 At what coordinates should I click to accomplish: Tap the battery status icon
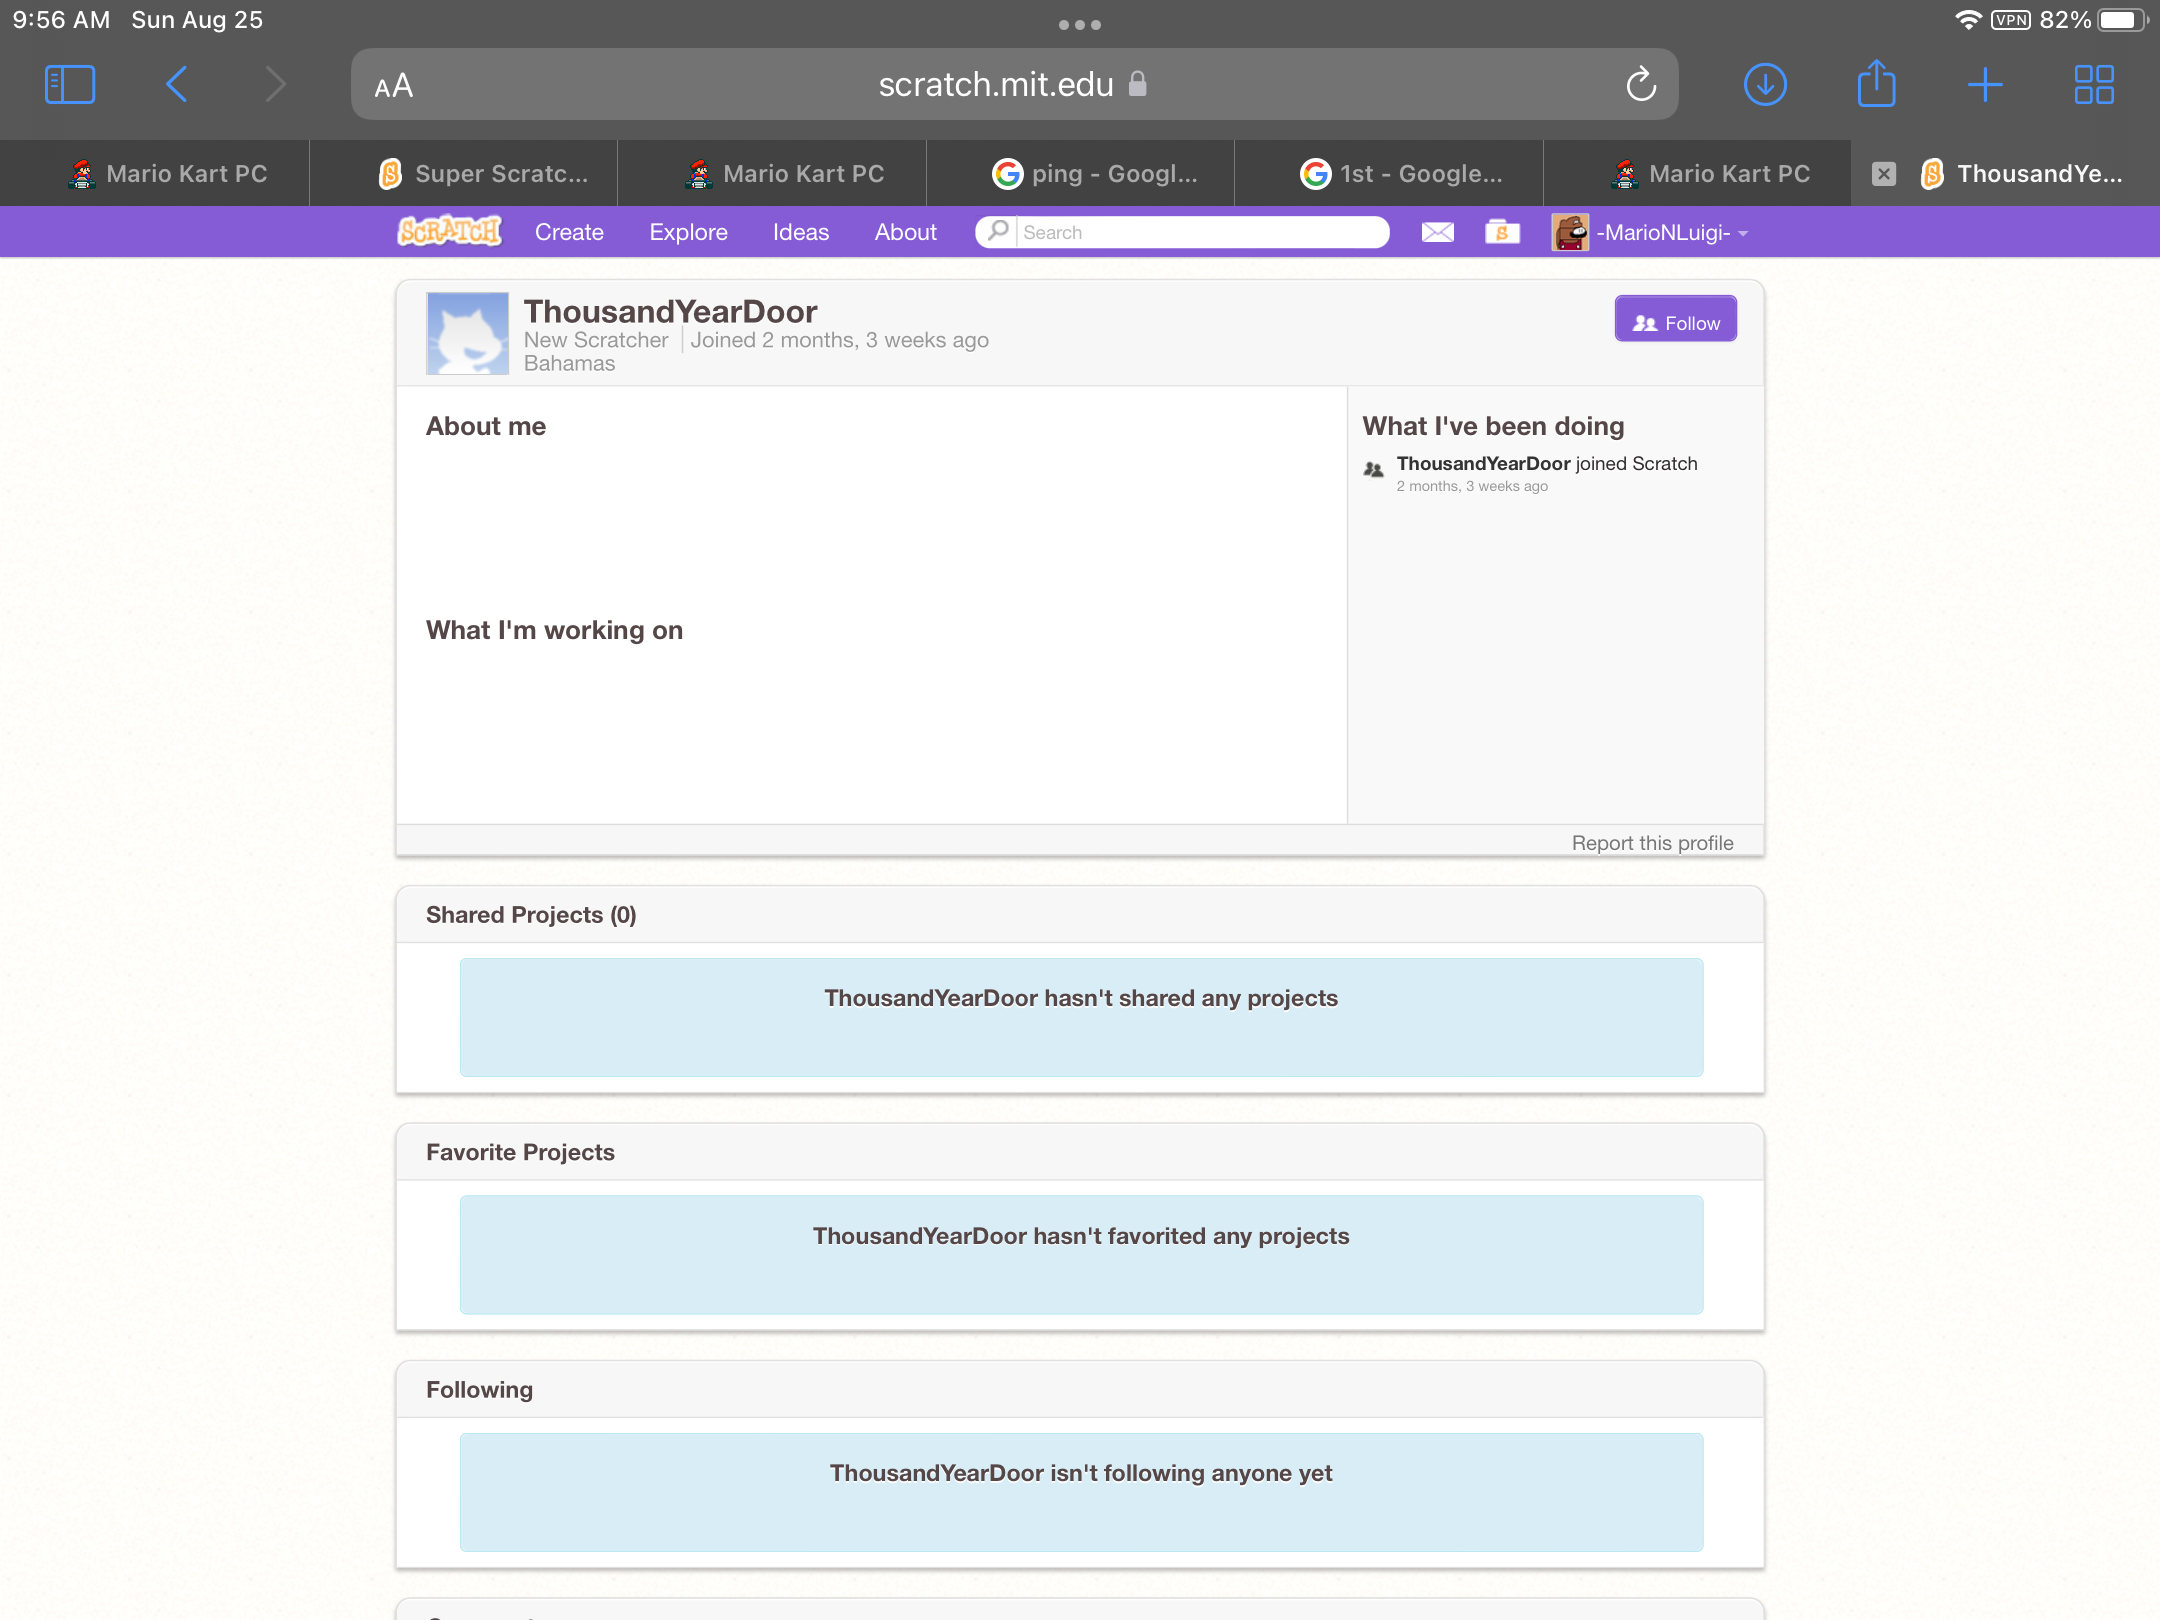[2122, 20]
